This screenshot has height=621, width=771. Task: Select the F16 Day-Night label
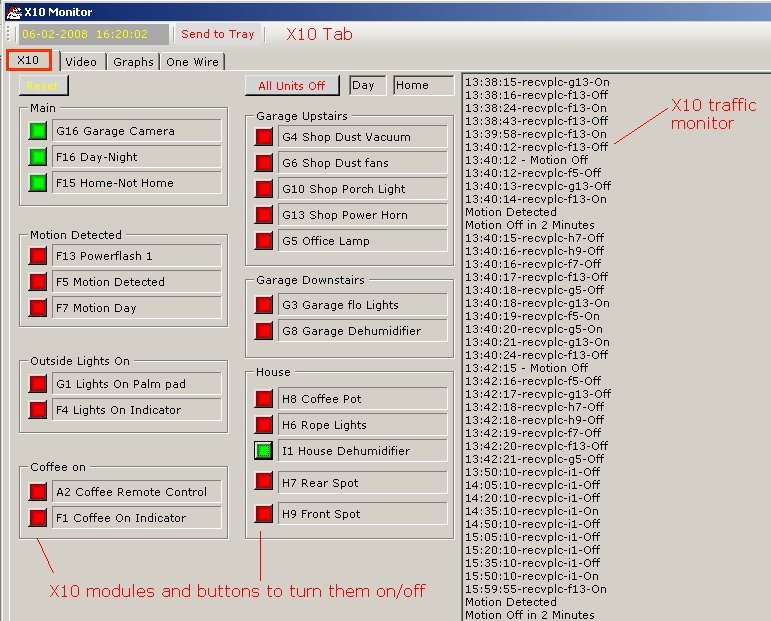pyautogui.click(x=137, y=157)
